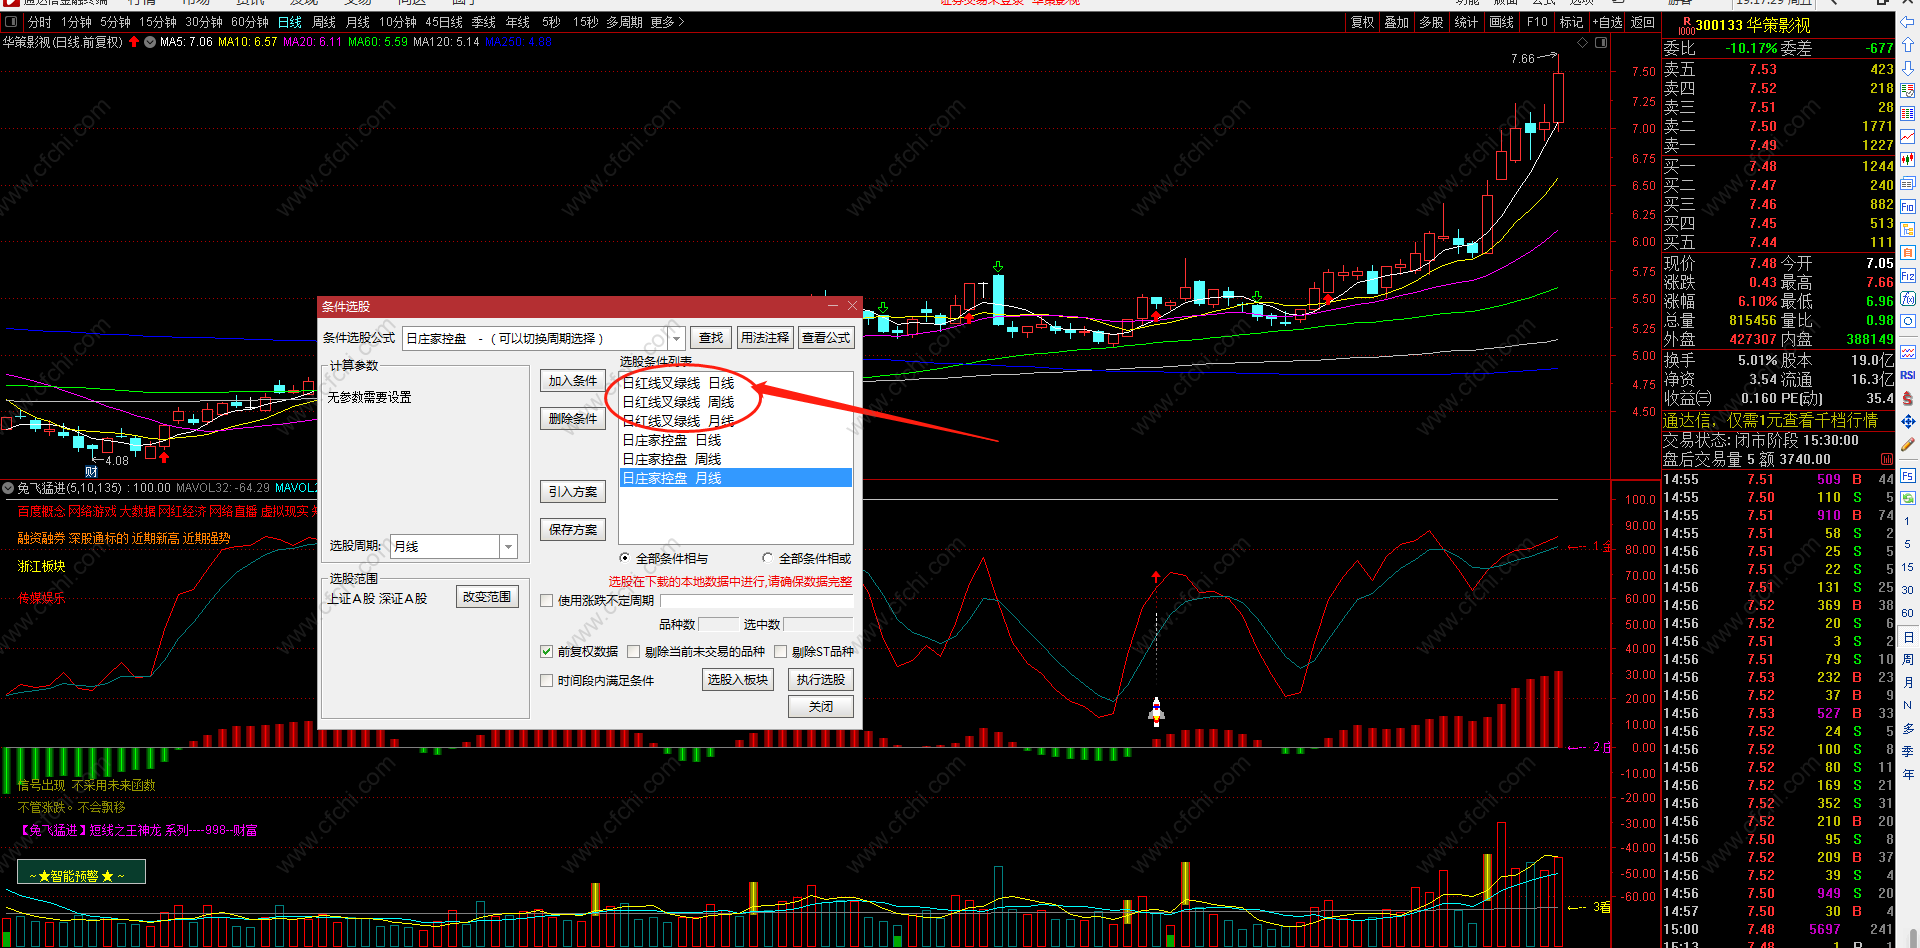Enable the 使用涨跌不定周期 checkbox

547,601
